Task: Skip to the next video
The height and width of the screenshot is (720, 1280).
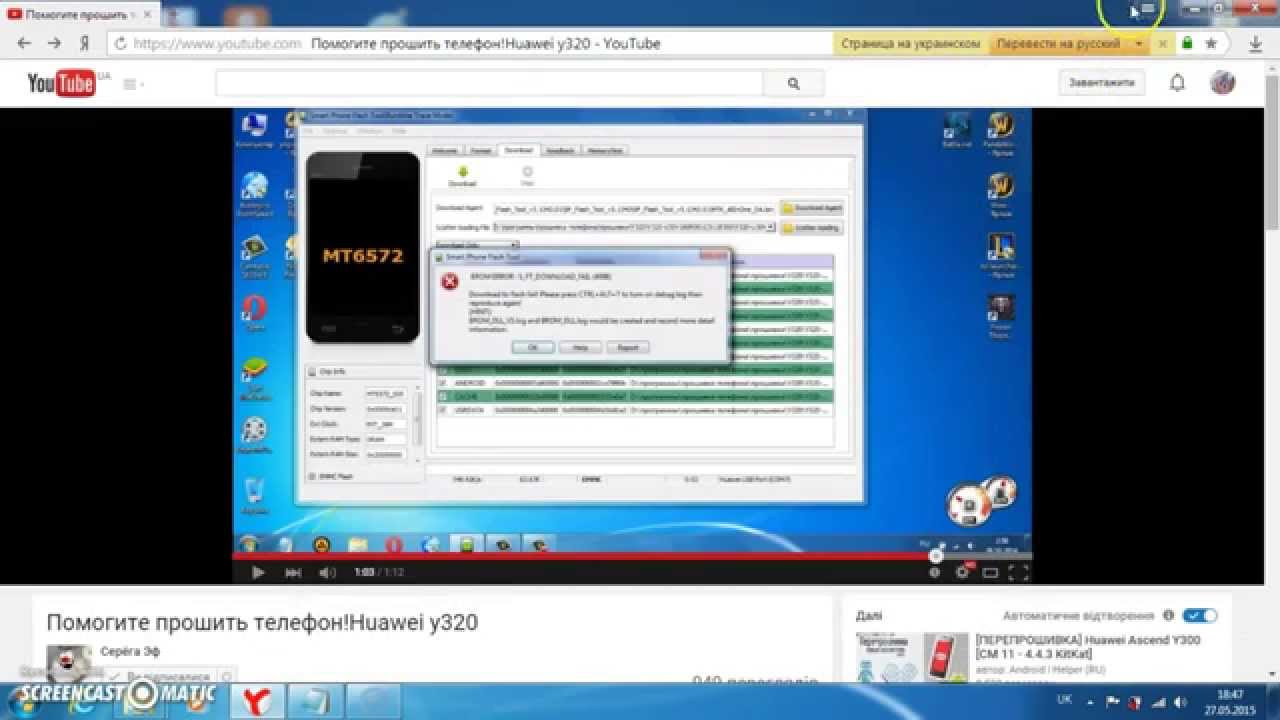Action: click(293, 573)
